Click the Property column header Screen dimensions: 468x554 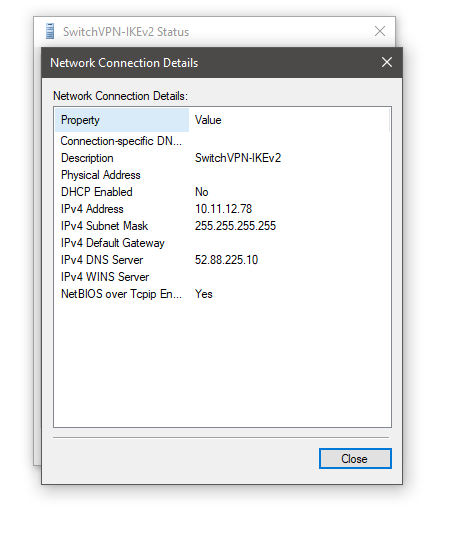coord(122,120)
